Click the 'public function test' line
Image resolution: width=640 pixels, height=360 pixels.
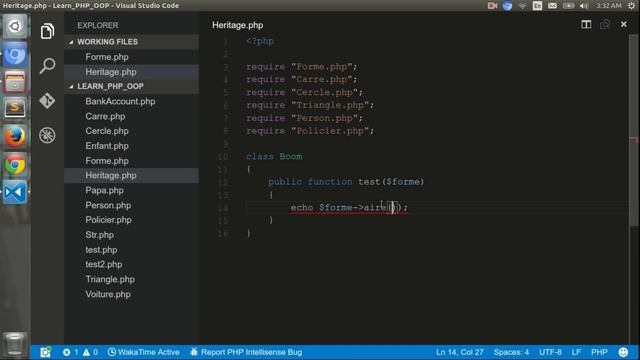point(346,182)
